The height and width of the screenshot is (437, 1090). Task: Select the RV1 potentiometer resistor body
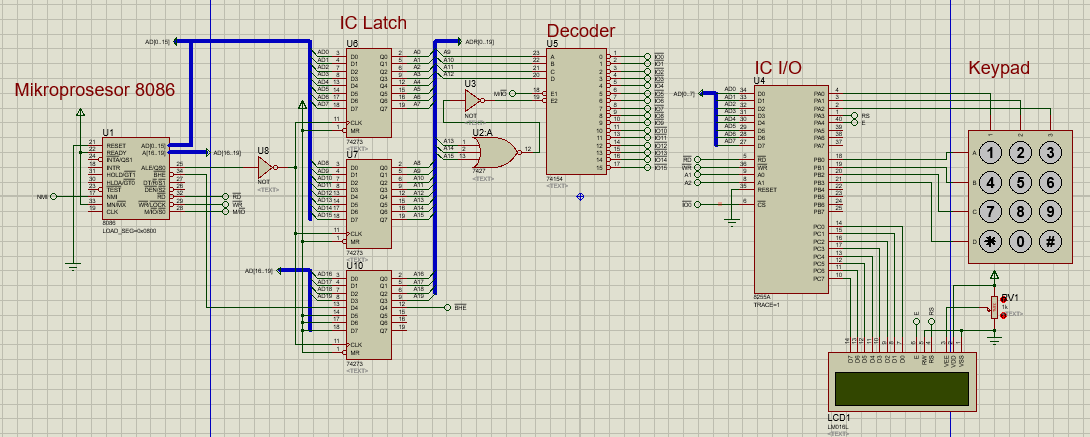tap(994, 307)
